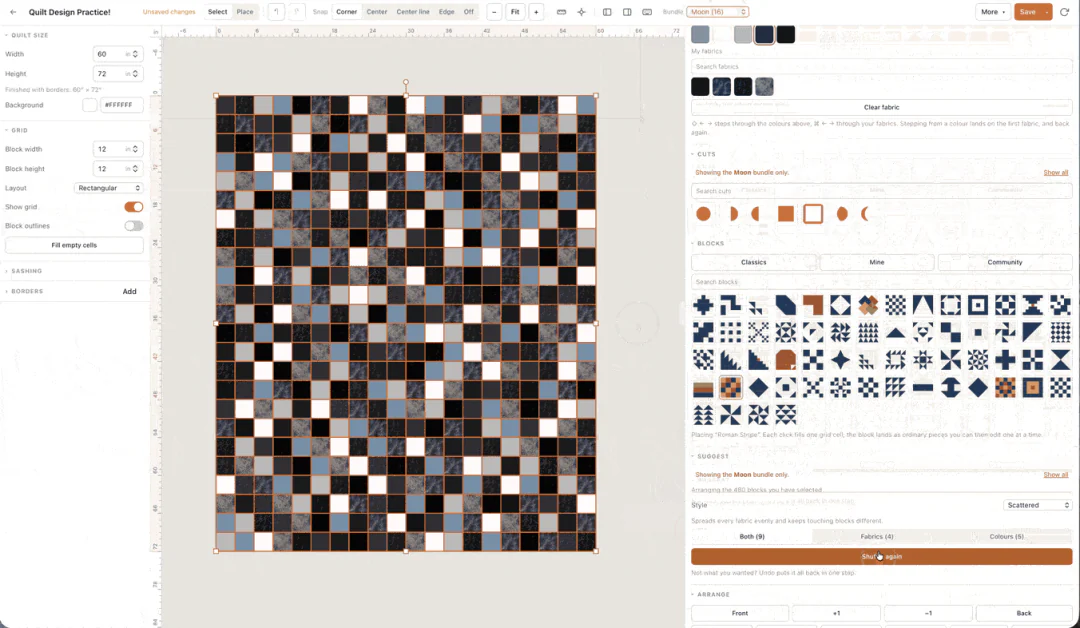Screen dimensions: 1080x628
Task: Open the Bundle Moon (16) dropdown
Action: point(716,12)
